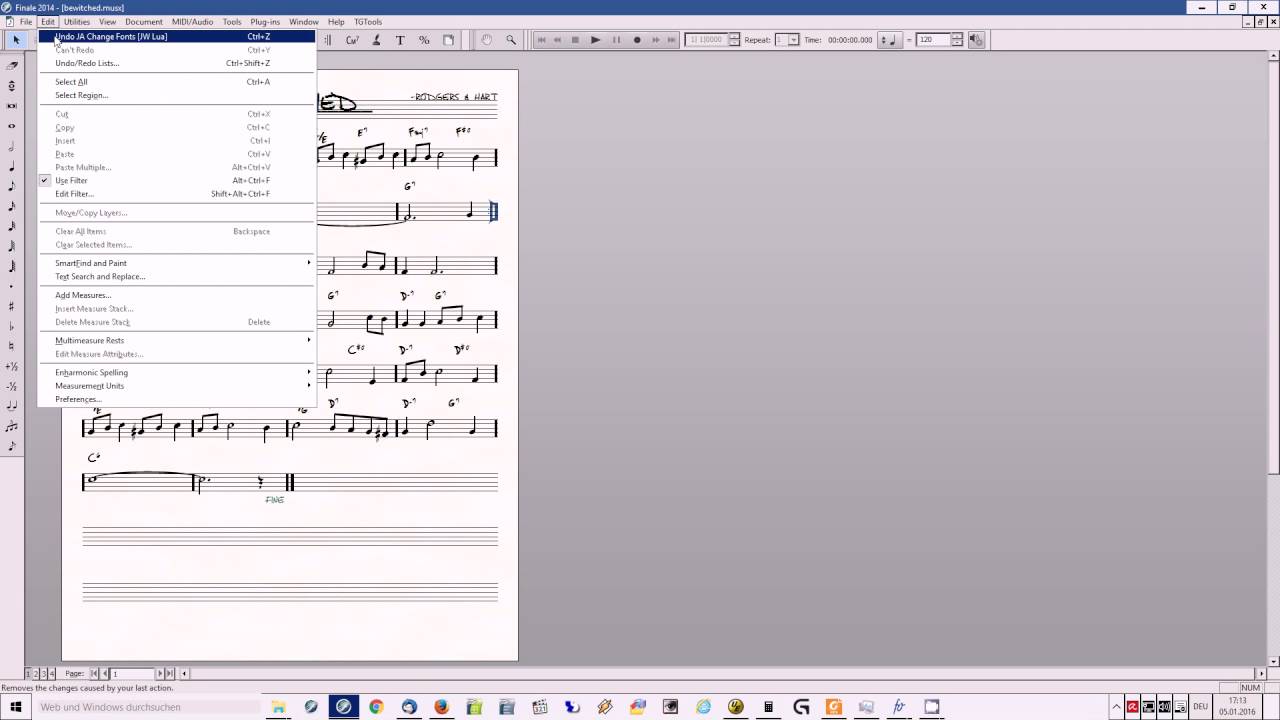This screenshot has height=720, width=1280.
Task: Fast forward playback
Action: click(x=656, y=40)
